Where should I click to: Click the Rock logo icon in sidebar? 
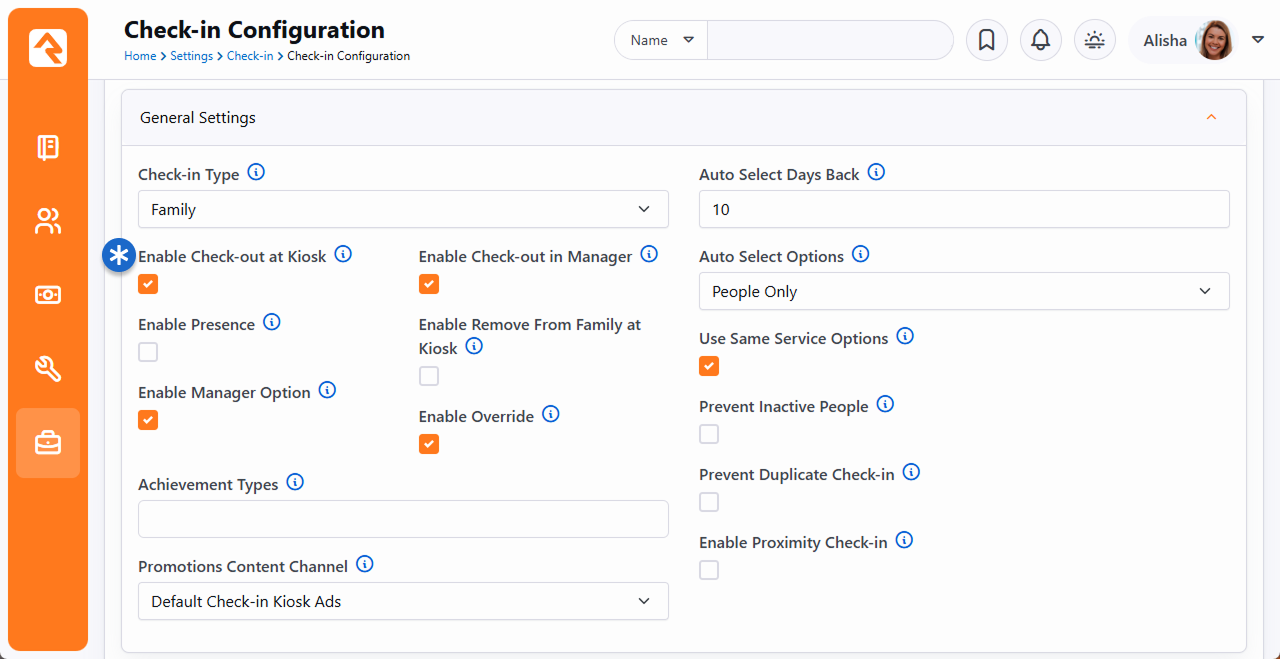[48, 48]
